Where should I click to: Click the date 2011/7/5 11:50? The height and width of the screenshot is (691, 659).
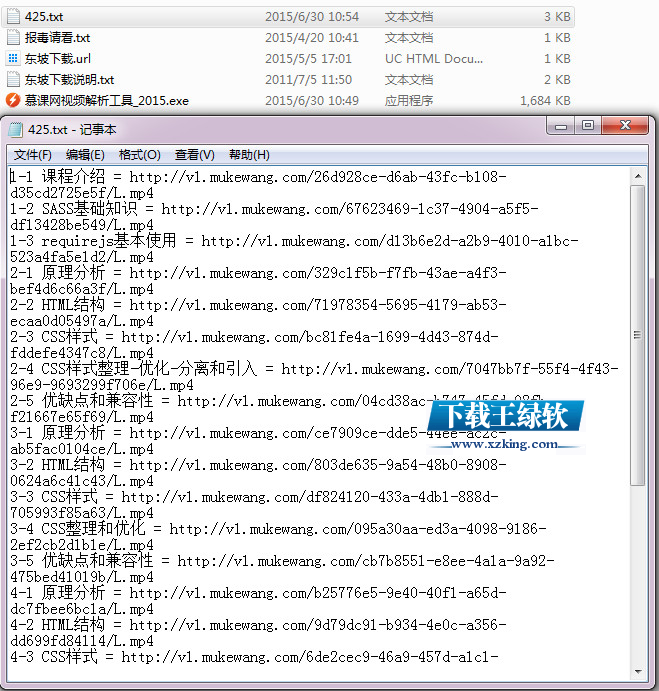[308, 80]
